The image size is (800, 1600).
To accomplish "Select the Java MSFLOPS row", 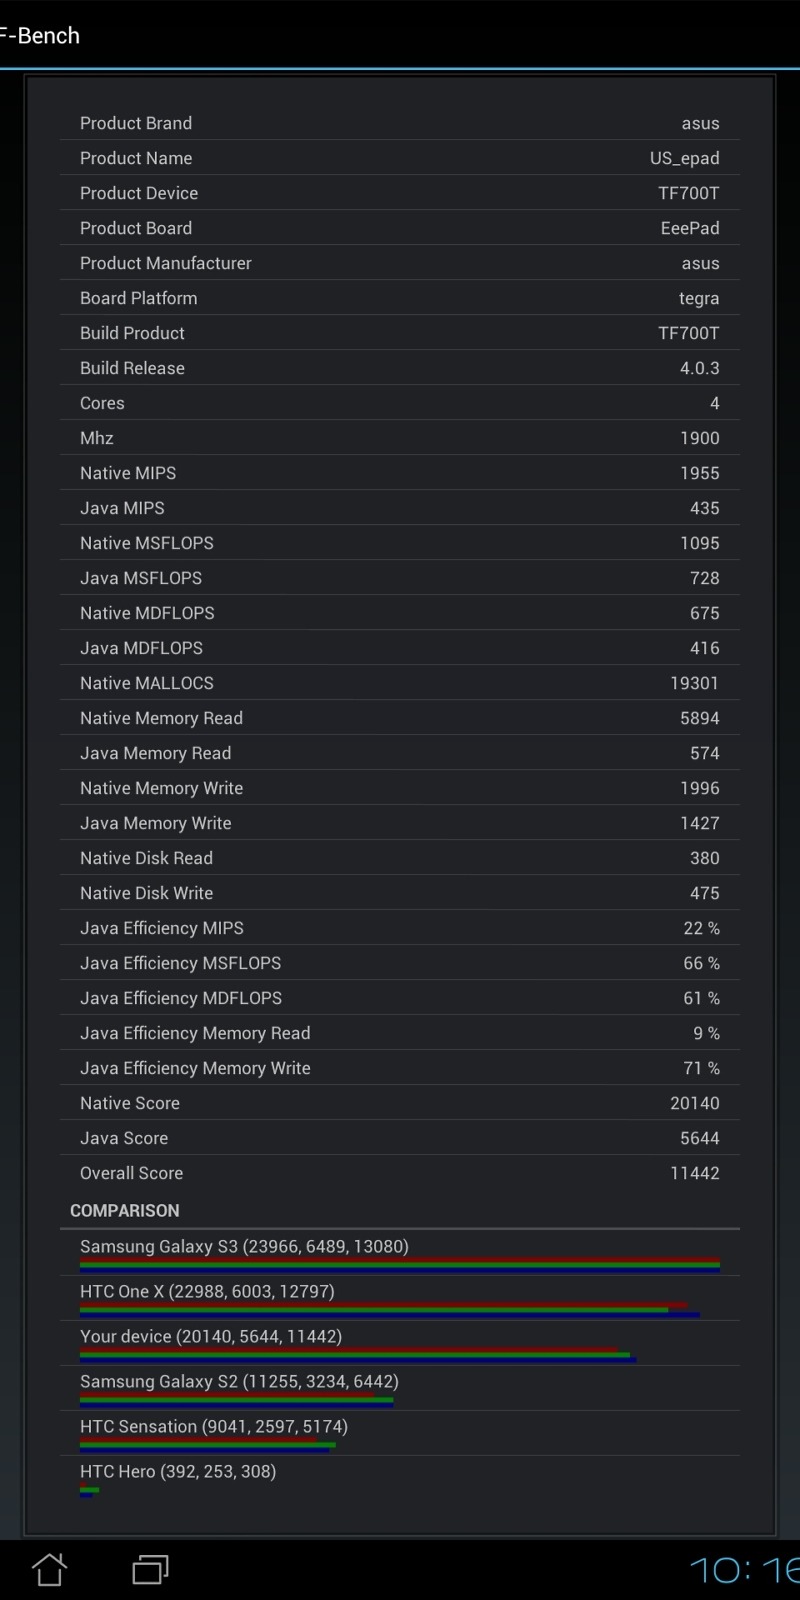I will click(x=400, y=578).
